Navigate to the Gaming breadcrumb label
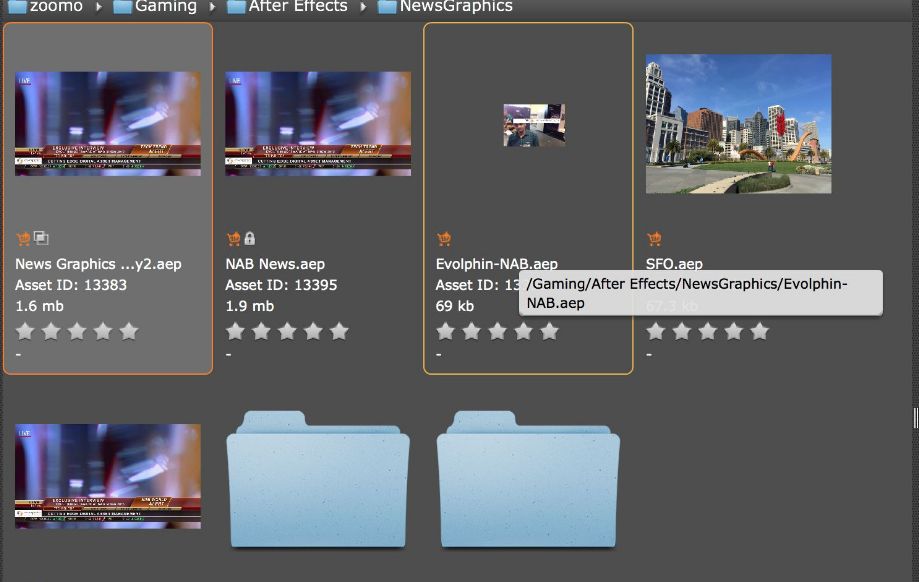This screenshot has width=919, height=582. tap(166, 6)
